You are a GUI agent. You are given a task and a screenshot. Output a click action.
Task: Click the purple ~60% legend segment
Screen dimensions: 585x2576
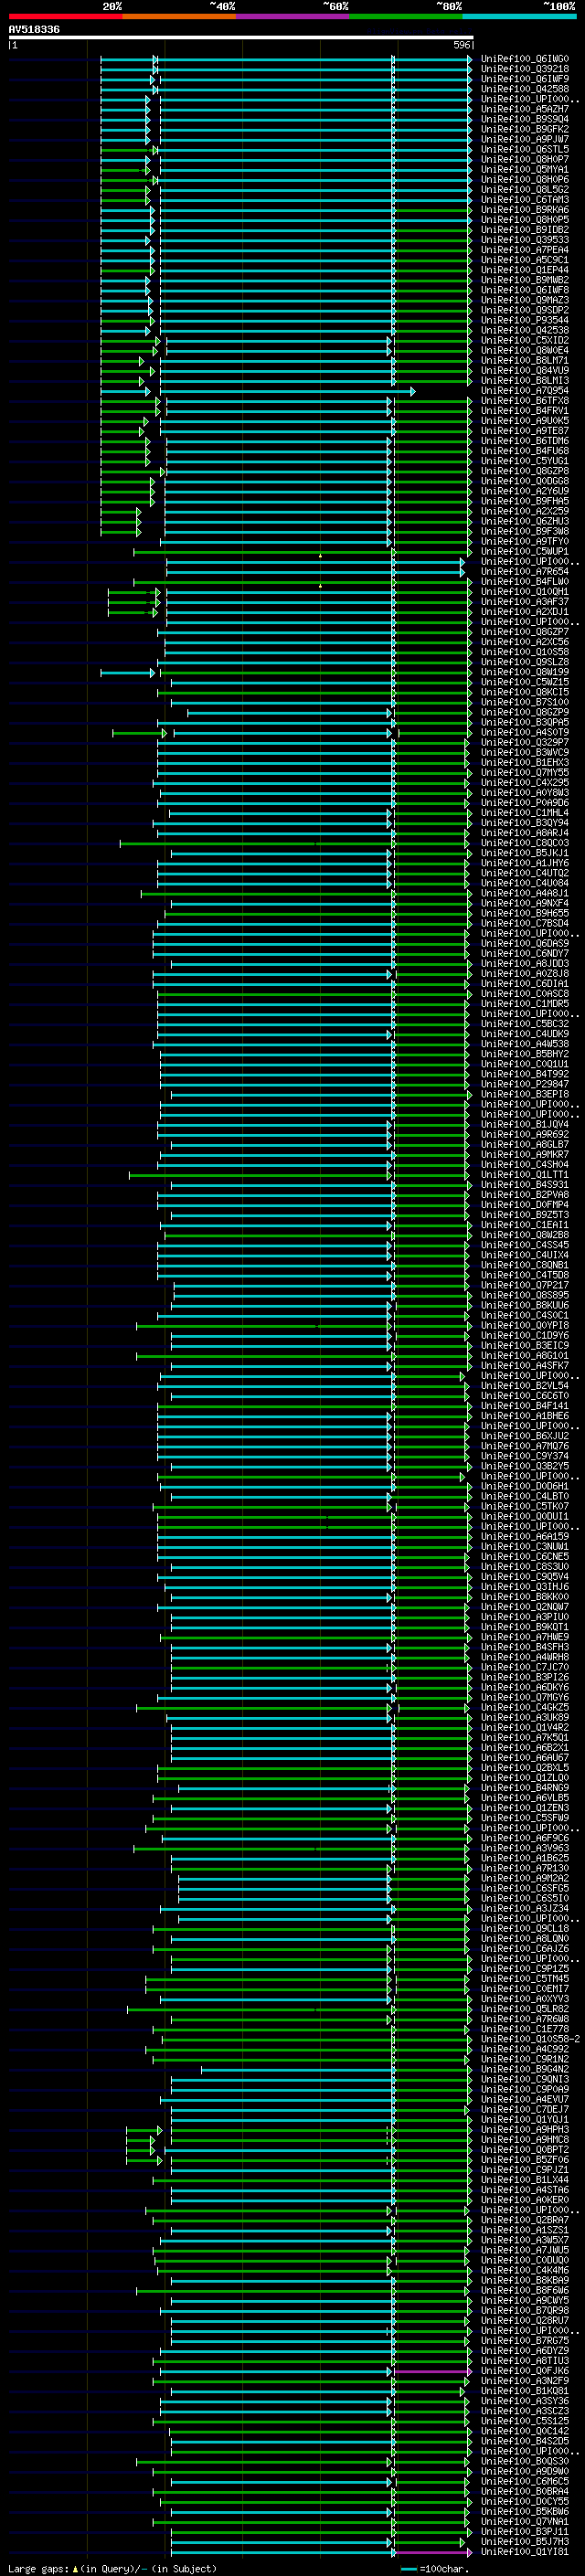(292, 16)
